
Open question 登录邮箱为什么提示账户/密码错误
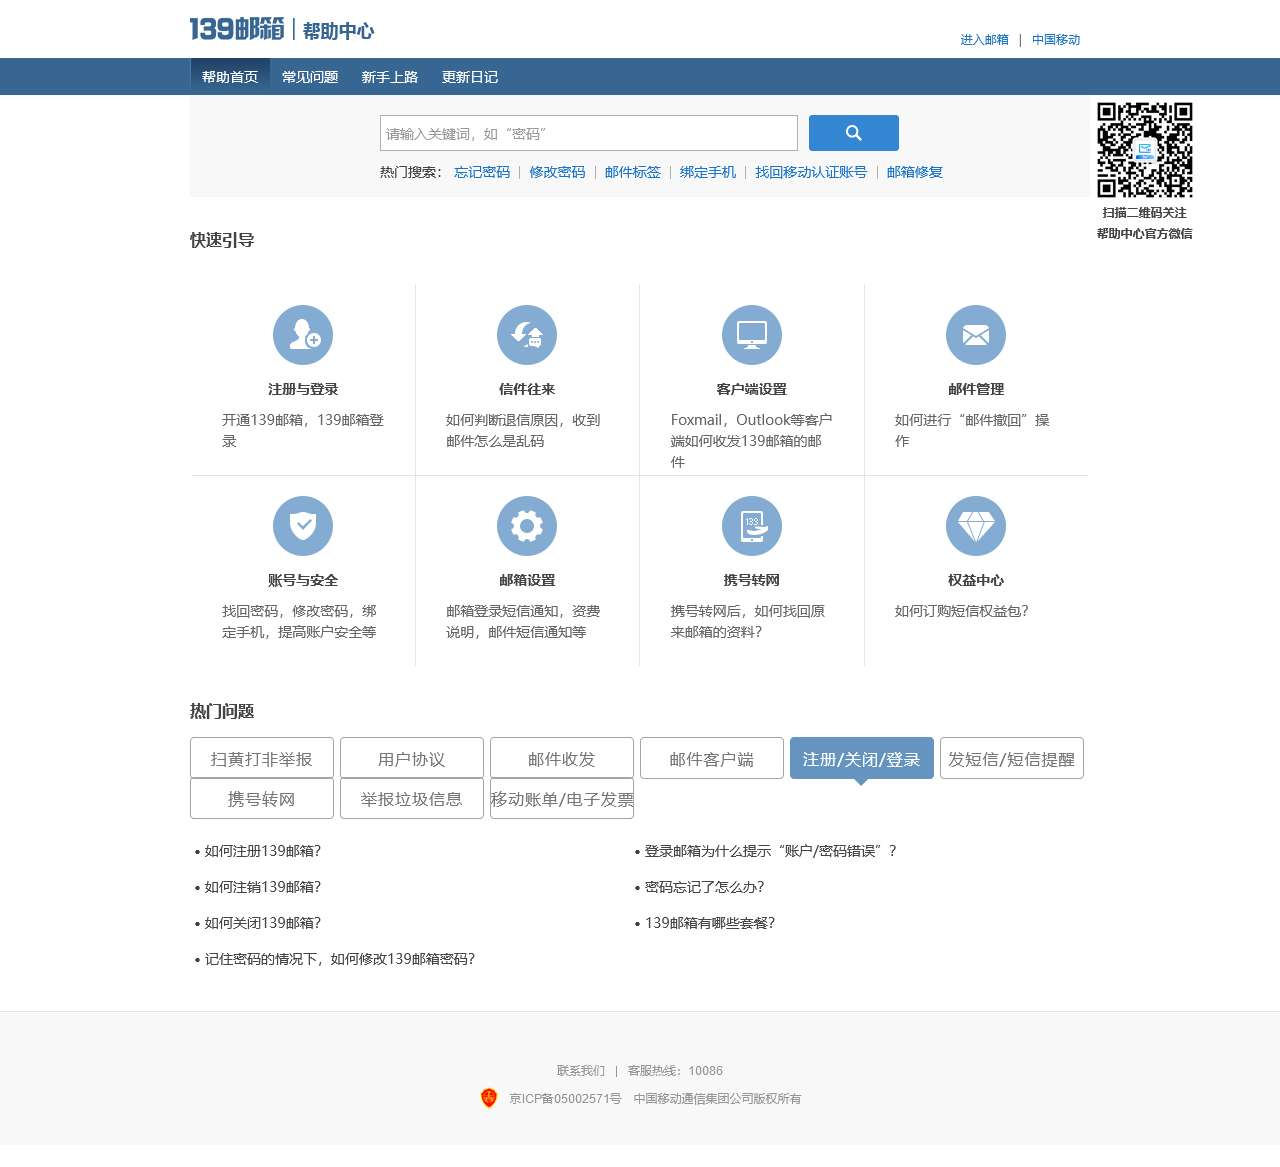click(771, 851)
